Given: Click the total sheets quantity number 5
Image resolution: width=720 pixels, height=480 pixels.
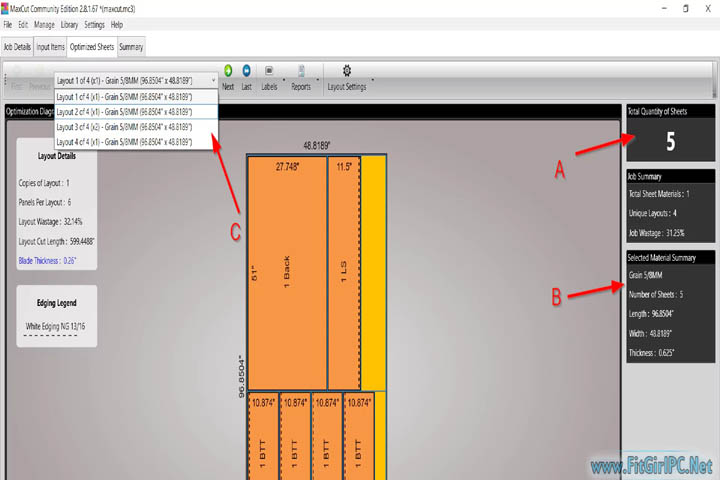Looking at the screenshot, I should (x=671, y=141).
